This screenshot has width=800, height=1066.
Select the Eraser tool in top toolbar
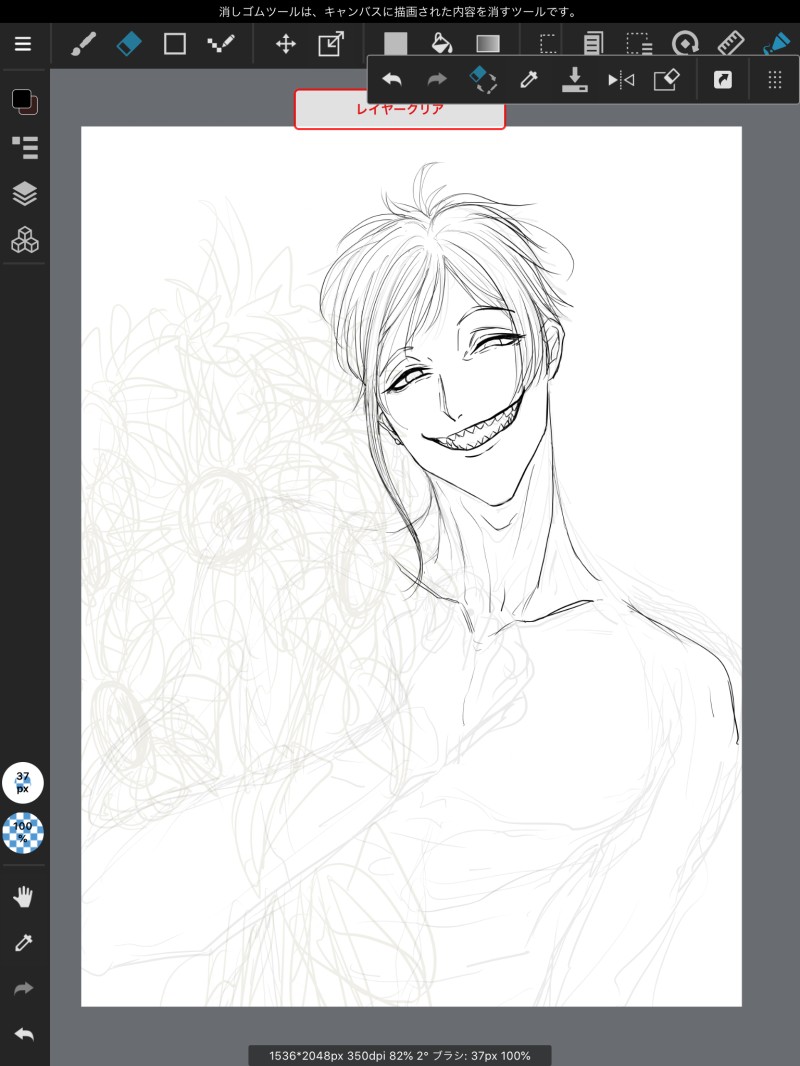[x=128, y=44]
